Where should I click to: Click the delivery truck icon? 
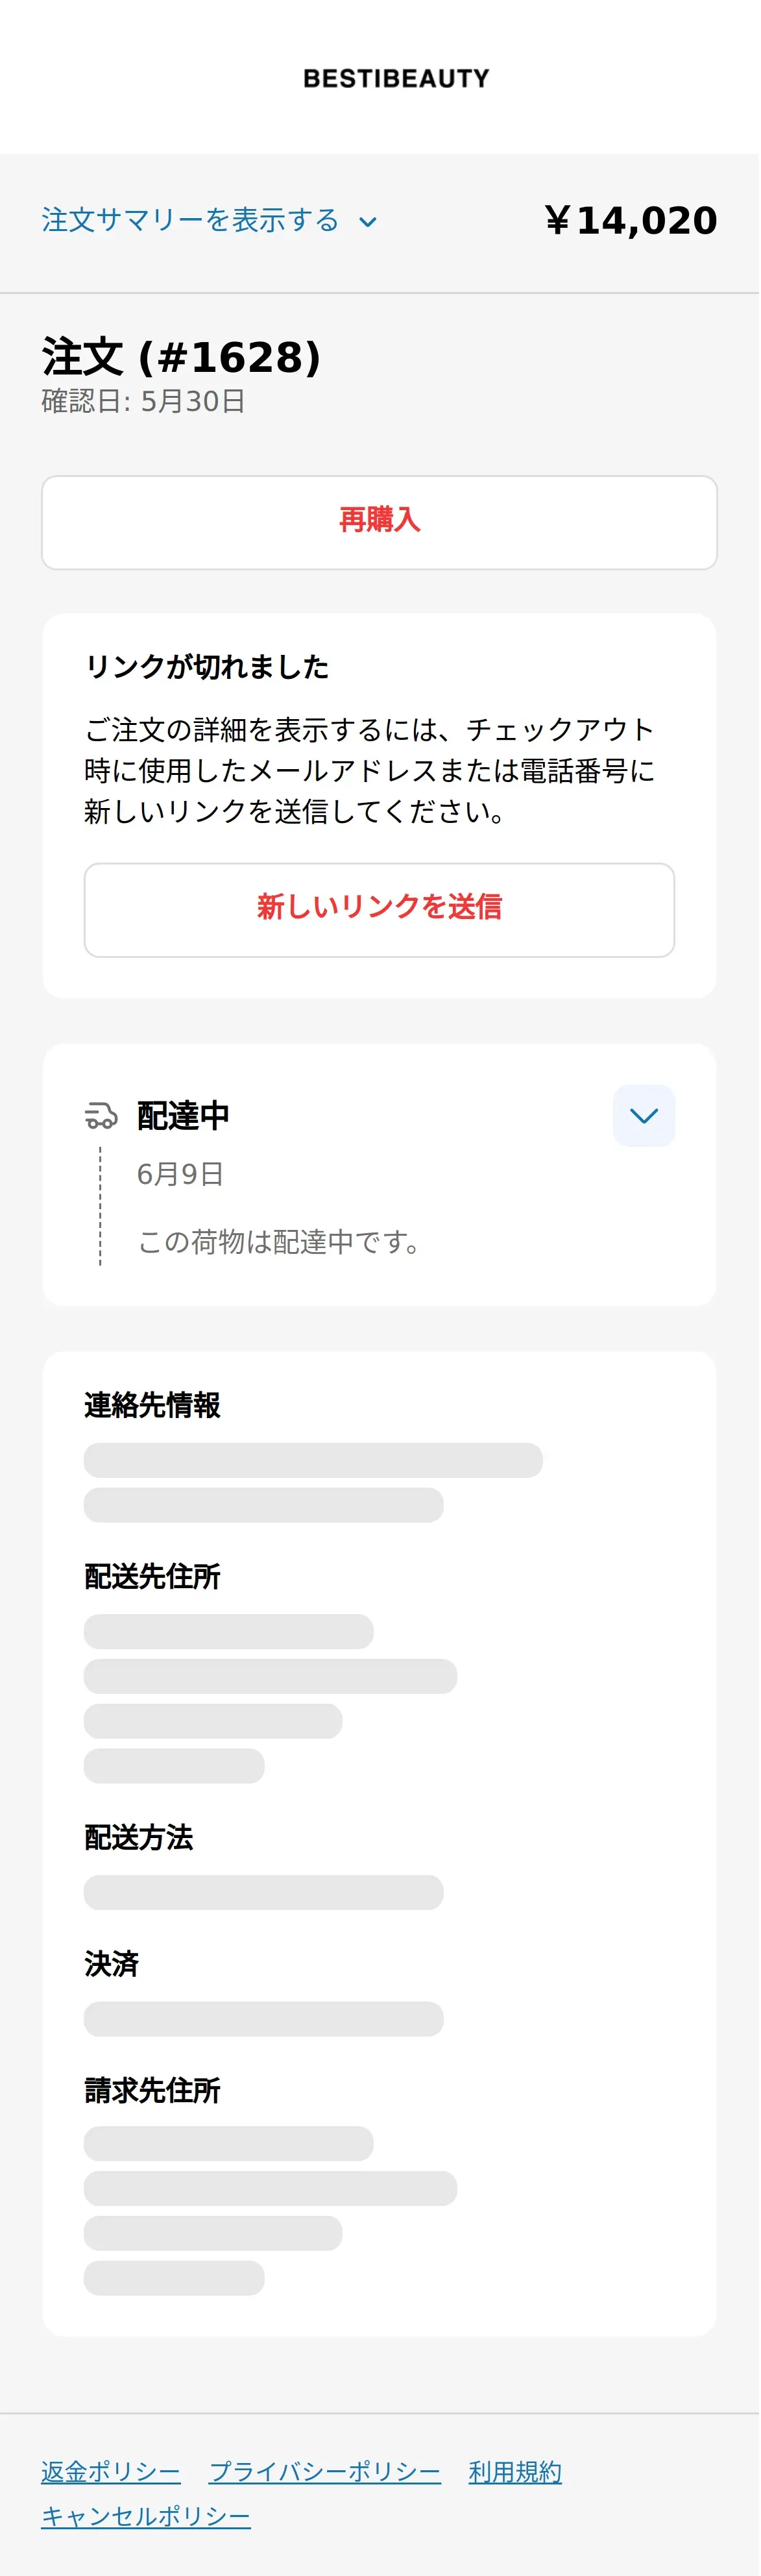point(101,1115)
